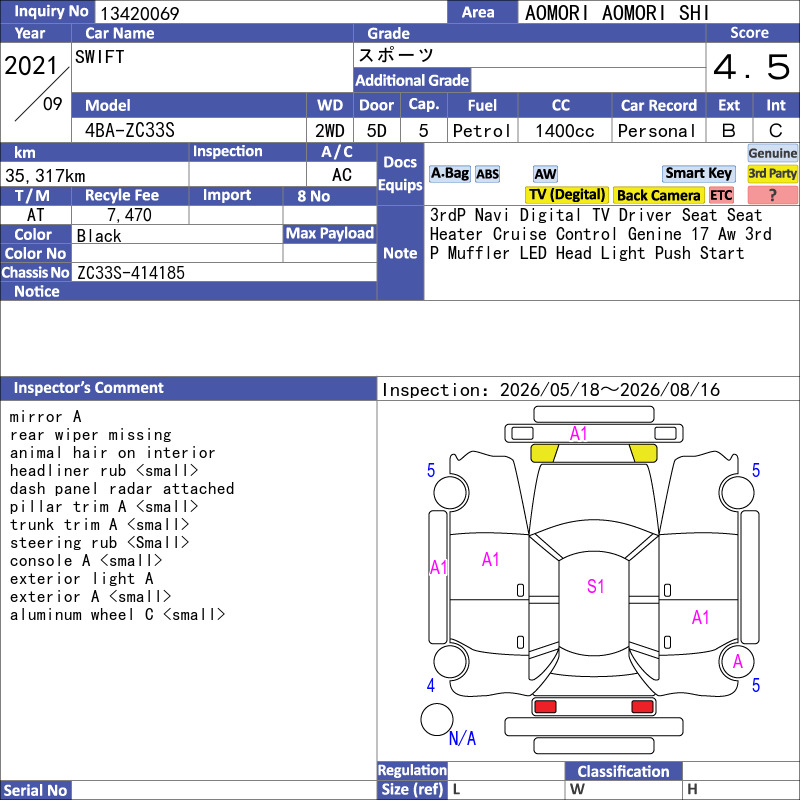This screenshot has width=800, height=800.
Task: Click the Back Camera badge
Action: (x=658, y=195)
